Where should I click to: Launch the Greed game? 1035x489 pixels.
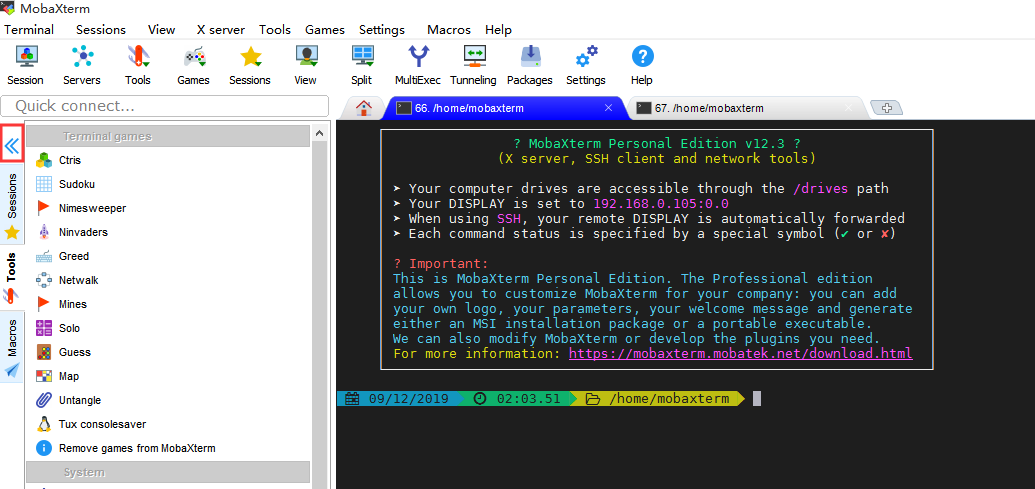click(x=73, y=256)
